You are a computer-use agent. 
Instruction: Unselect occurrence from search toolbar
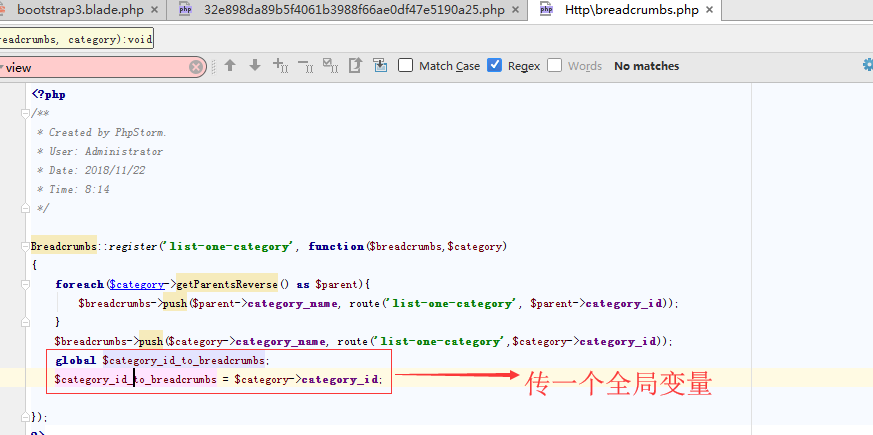point(306,66)
